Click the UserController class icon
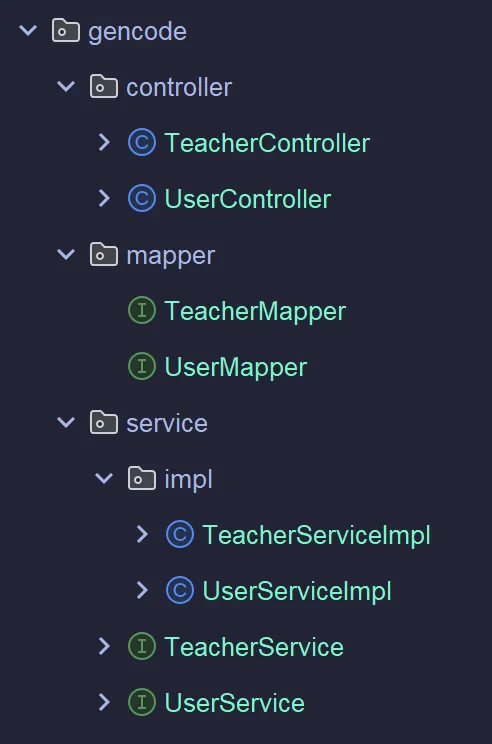 142,198
